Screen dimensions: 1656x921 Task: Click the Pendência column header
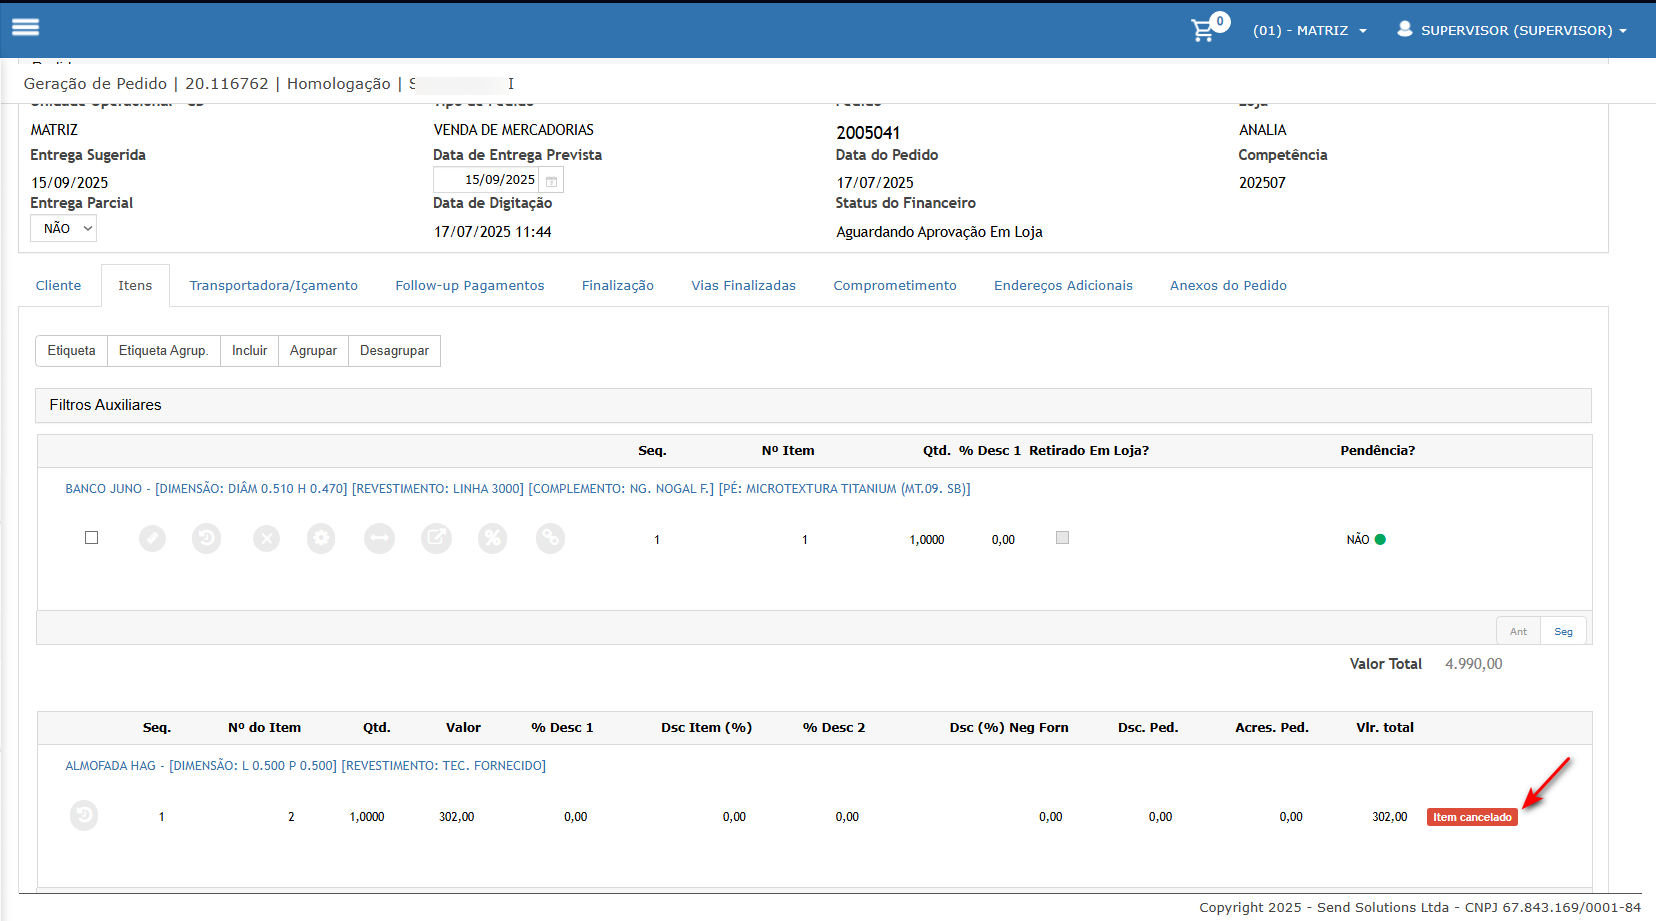tap(1378, 451)
